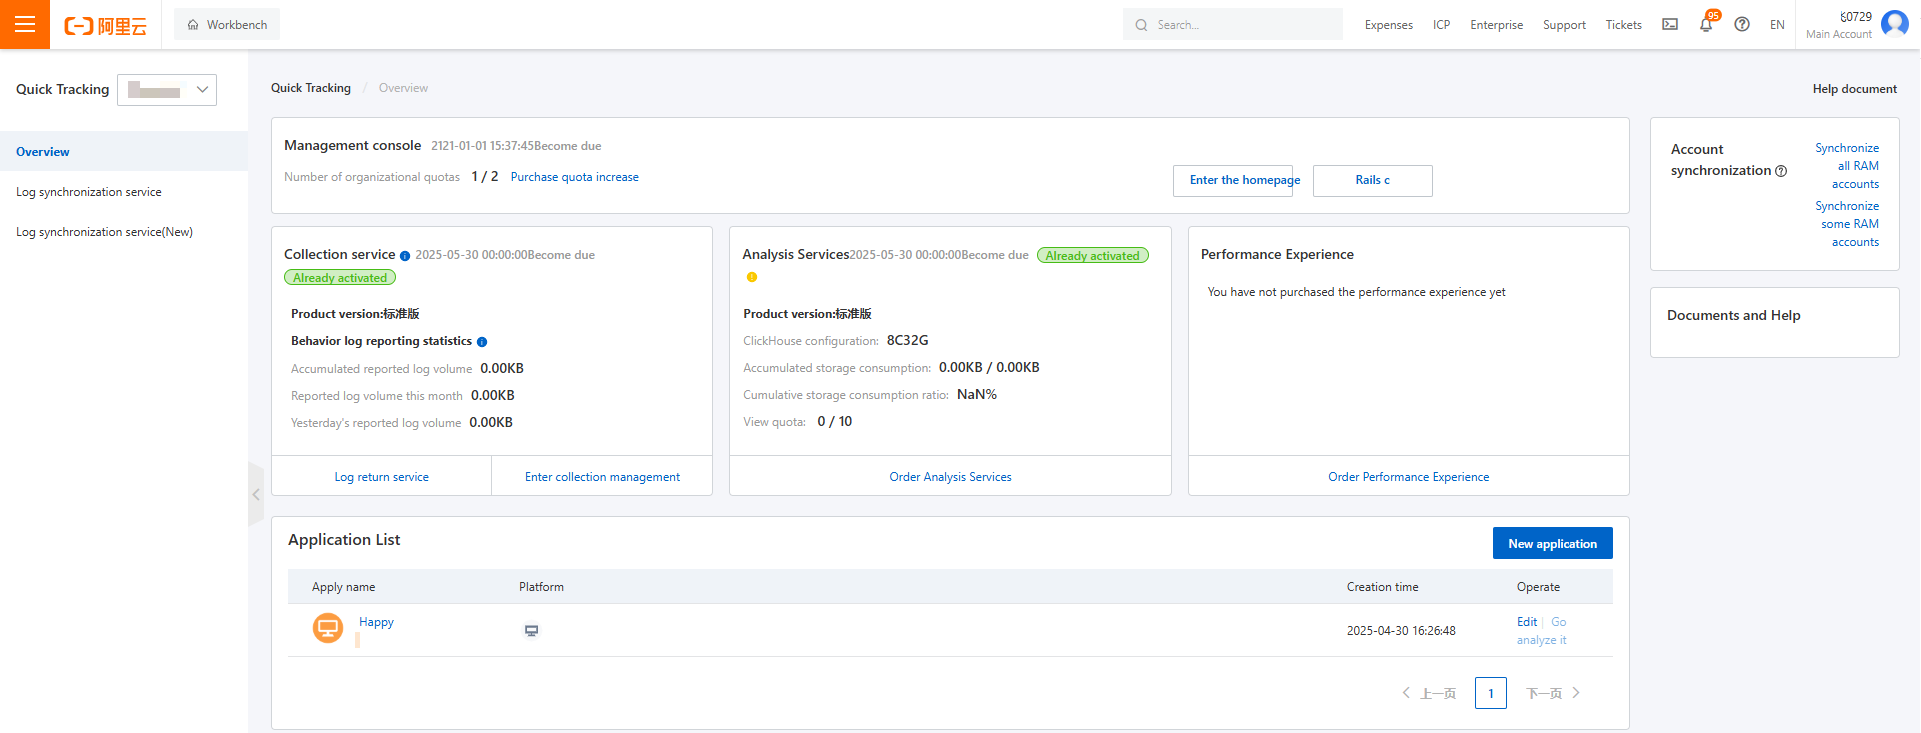
Task: Click the help icon beside Account synchronization
Action: tap(1781, 171)
